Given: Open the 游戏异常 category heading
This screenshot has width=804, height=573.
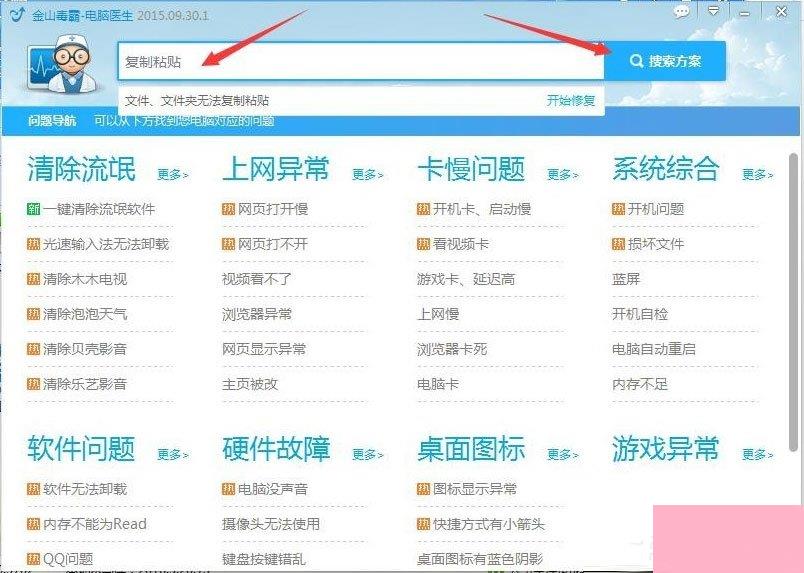Looking at the screenshot, I should tap(666, 449).
